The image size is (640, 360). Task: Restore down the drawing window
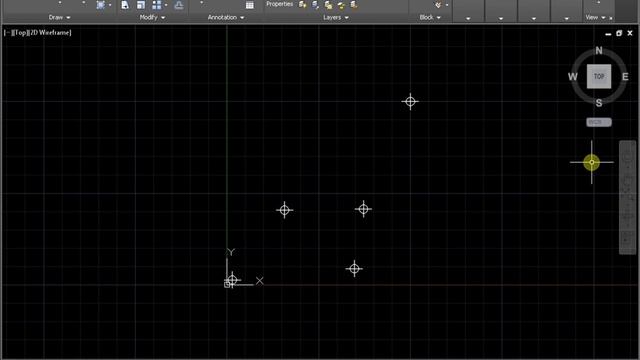[619, 33]
